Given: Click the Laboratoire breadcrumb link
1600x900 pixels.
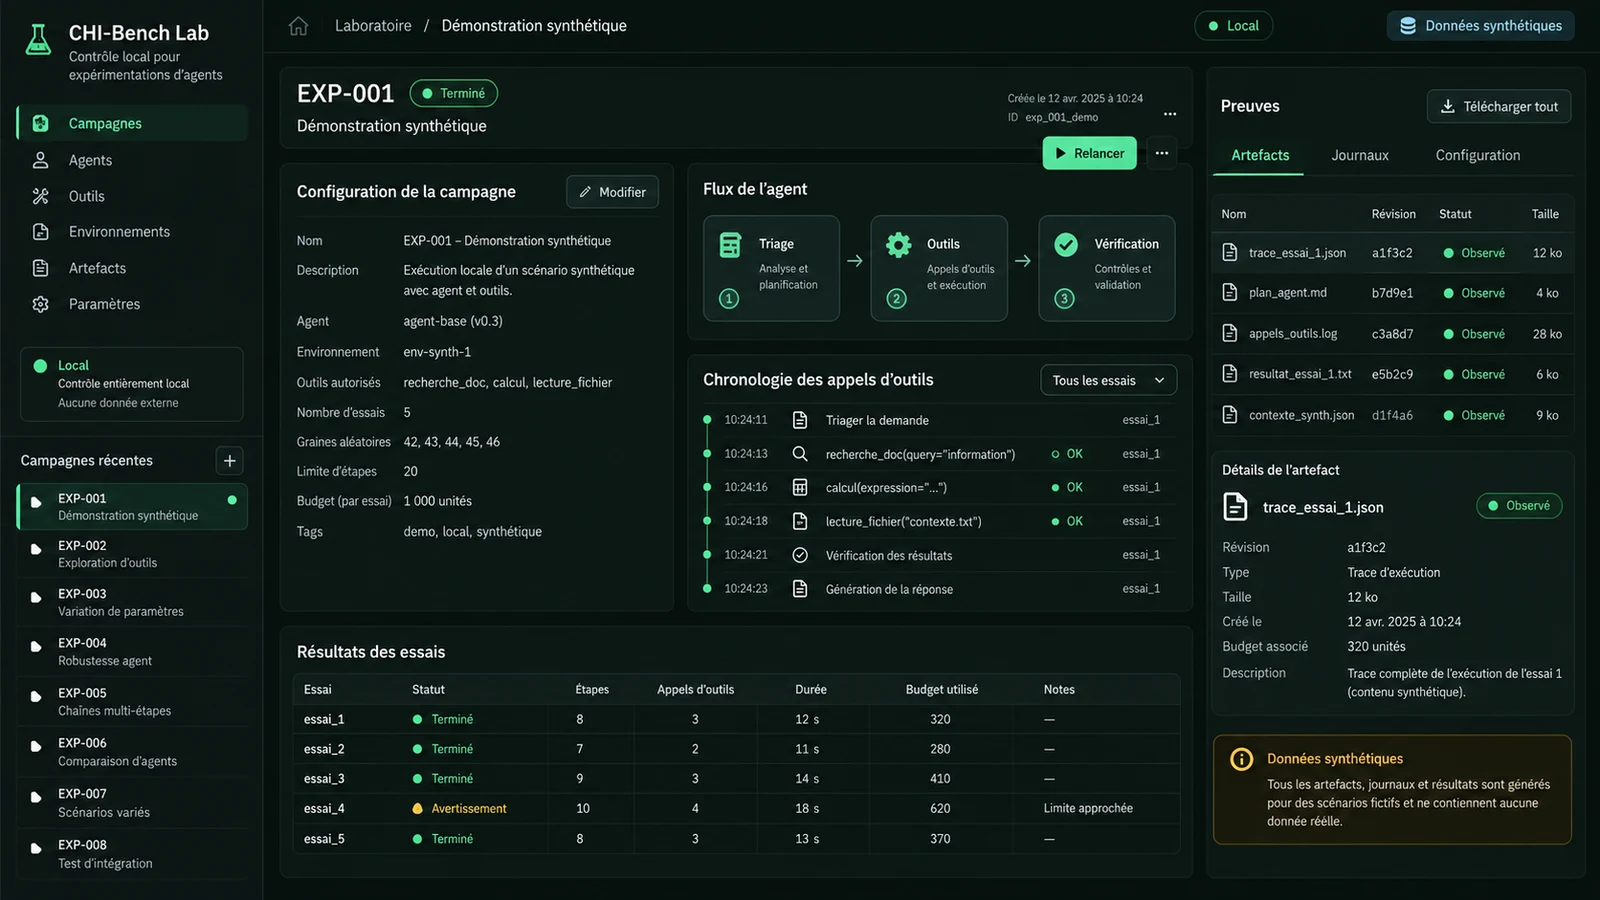Looking at the screenshot, I should coord(373,26).
